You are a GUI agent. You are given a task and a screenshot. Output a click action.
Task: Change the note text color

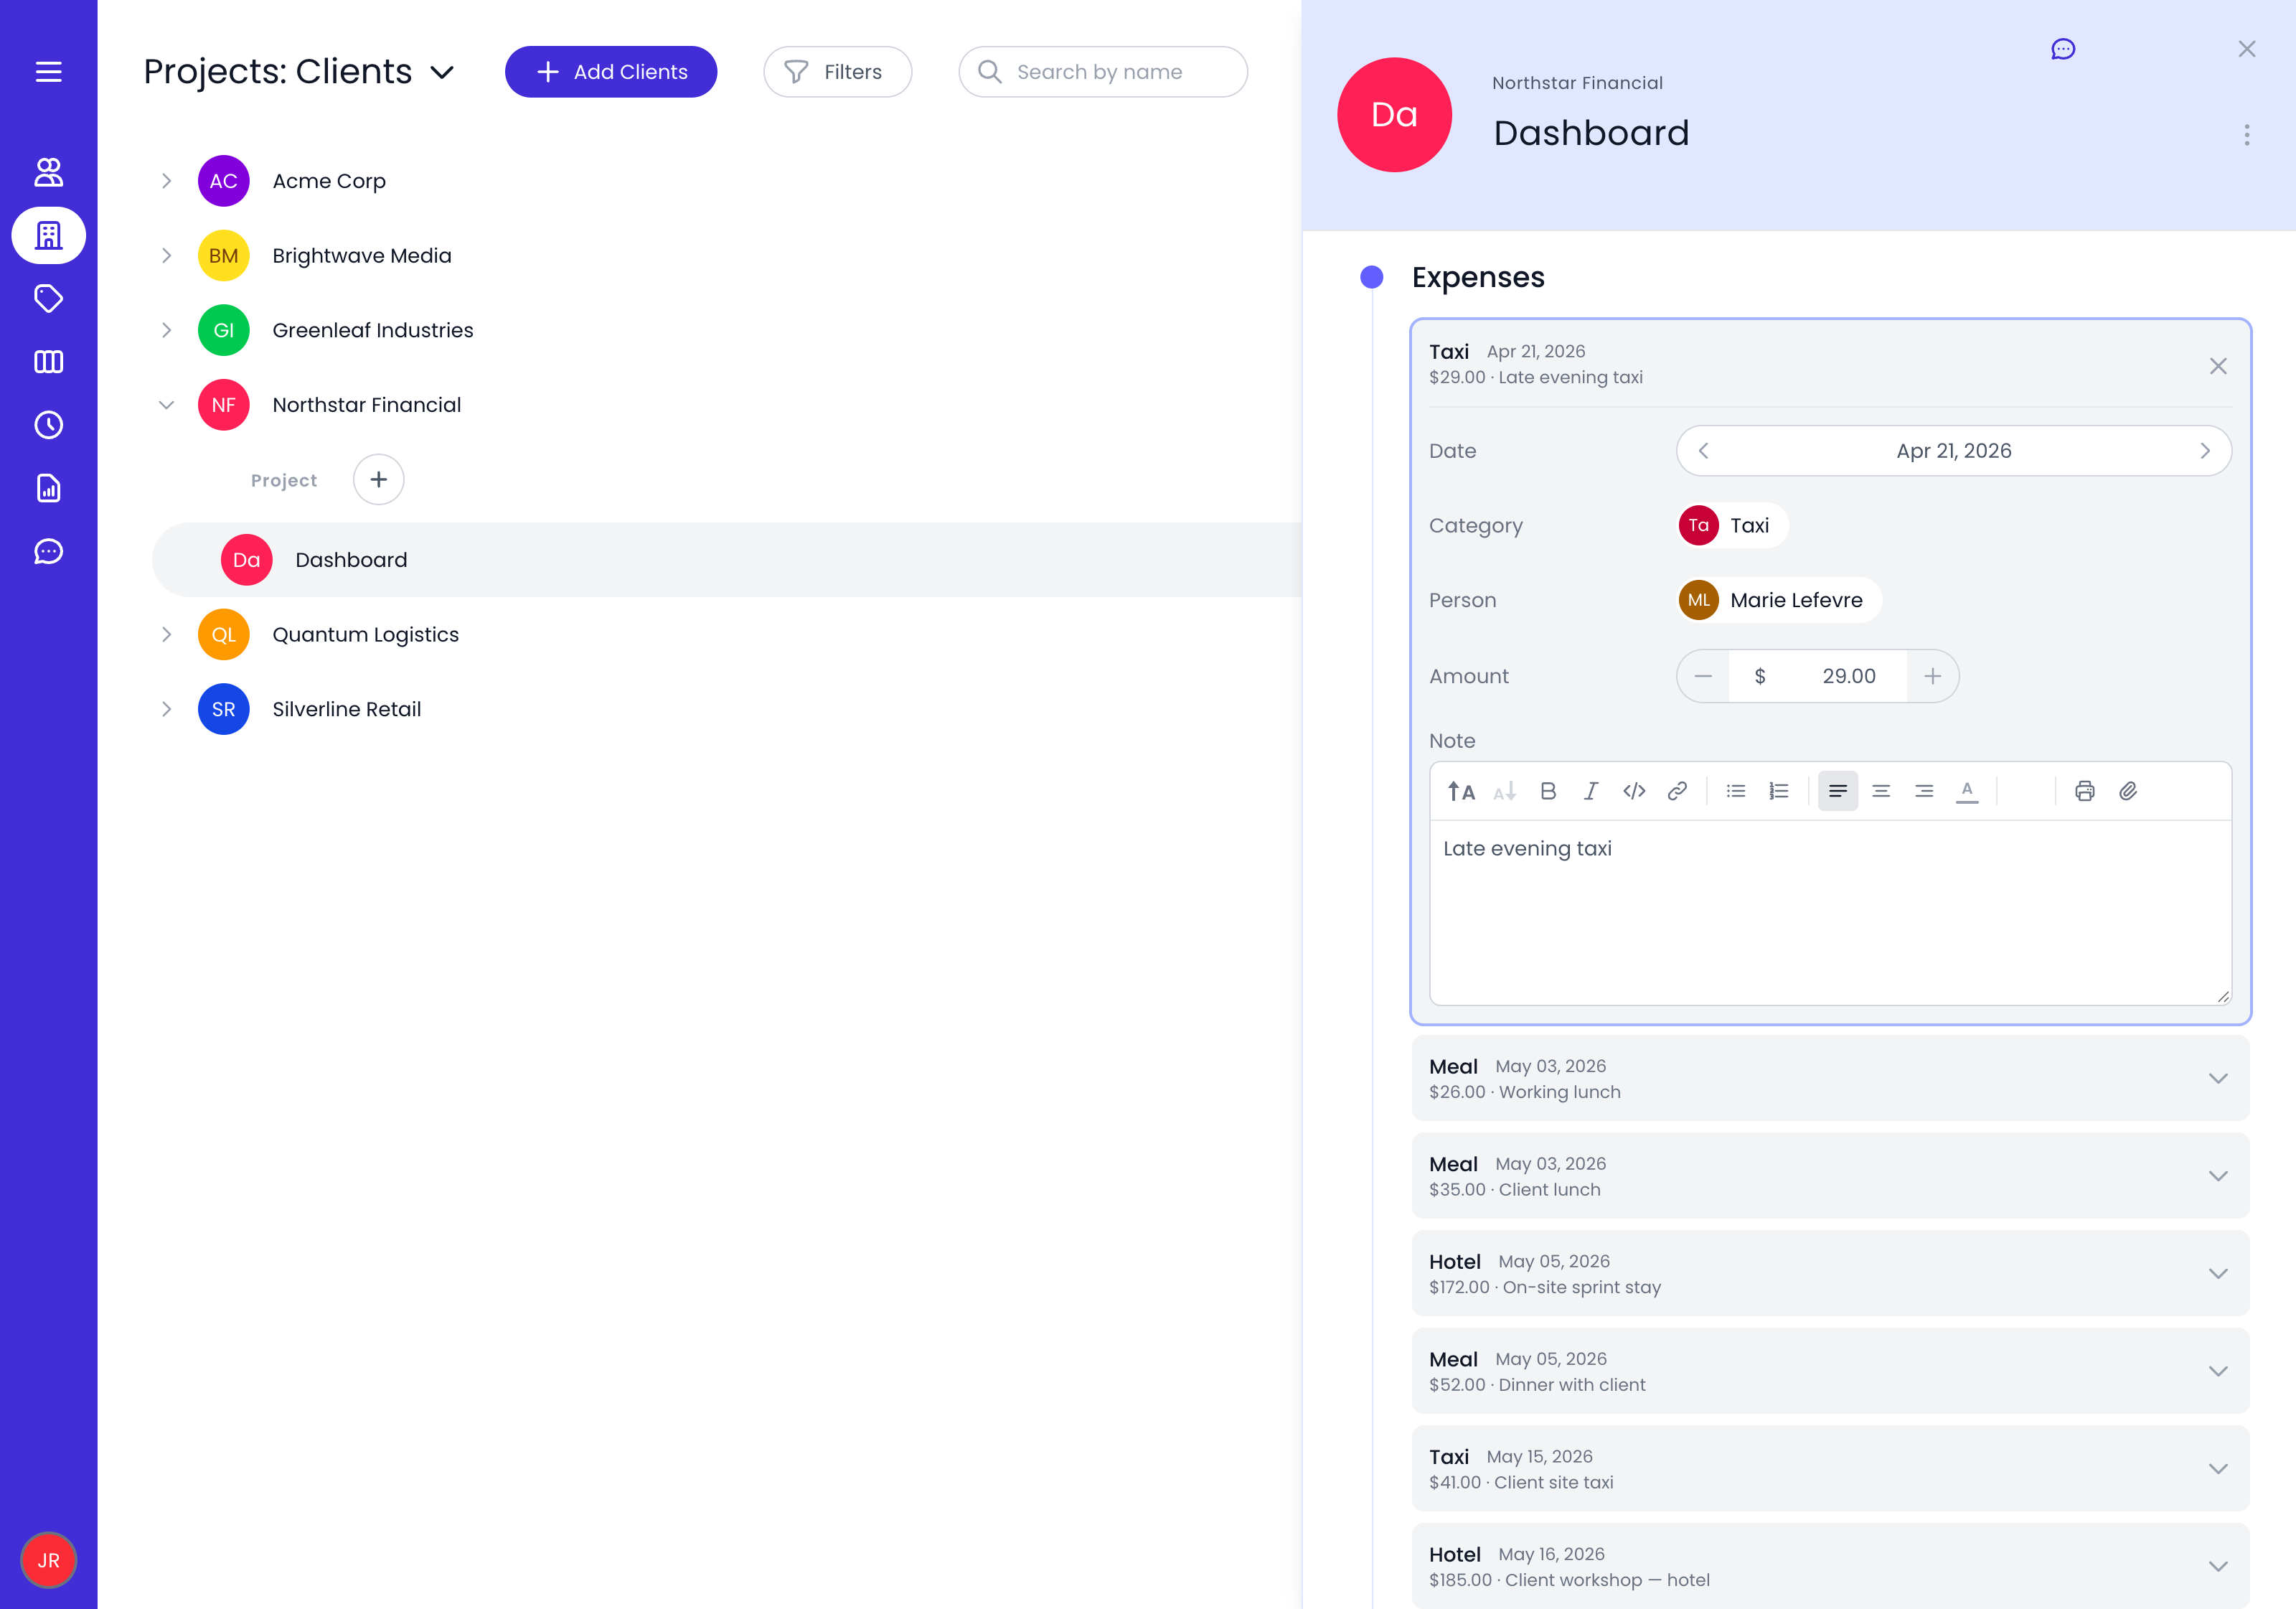1967,791
